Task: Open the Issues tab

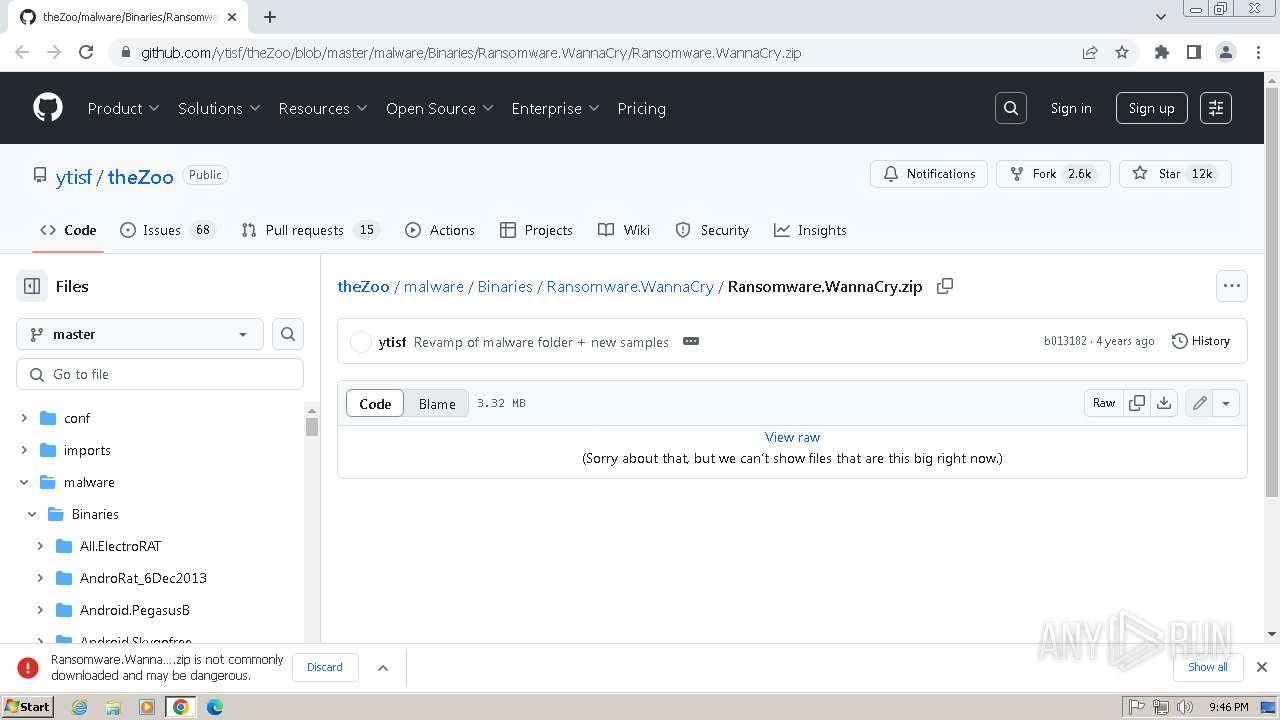Action: tap(167, 230)
